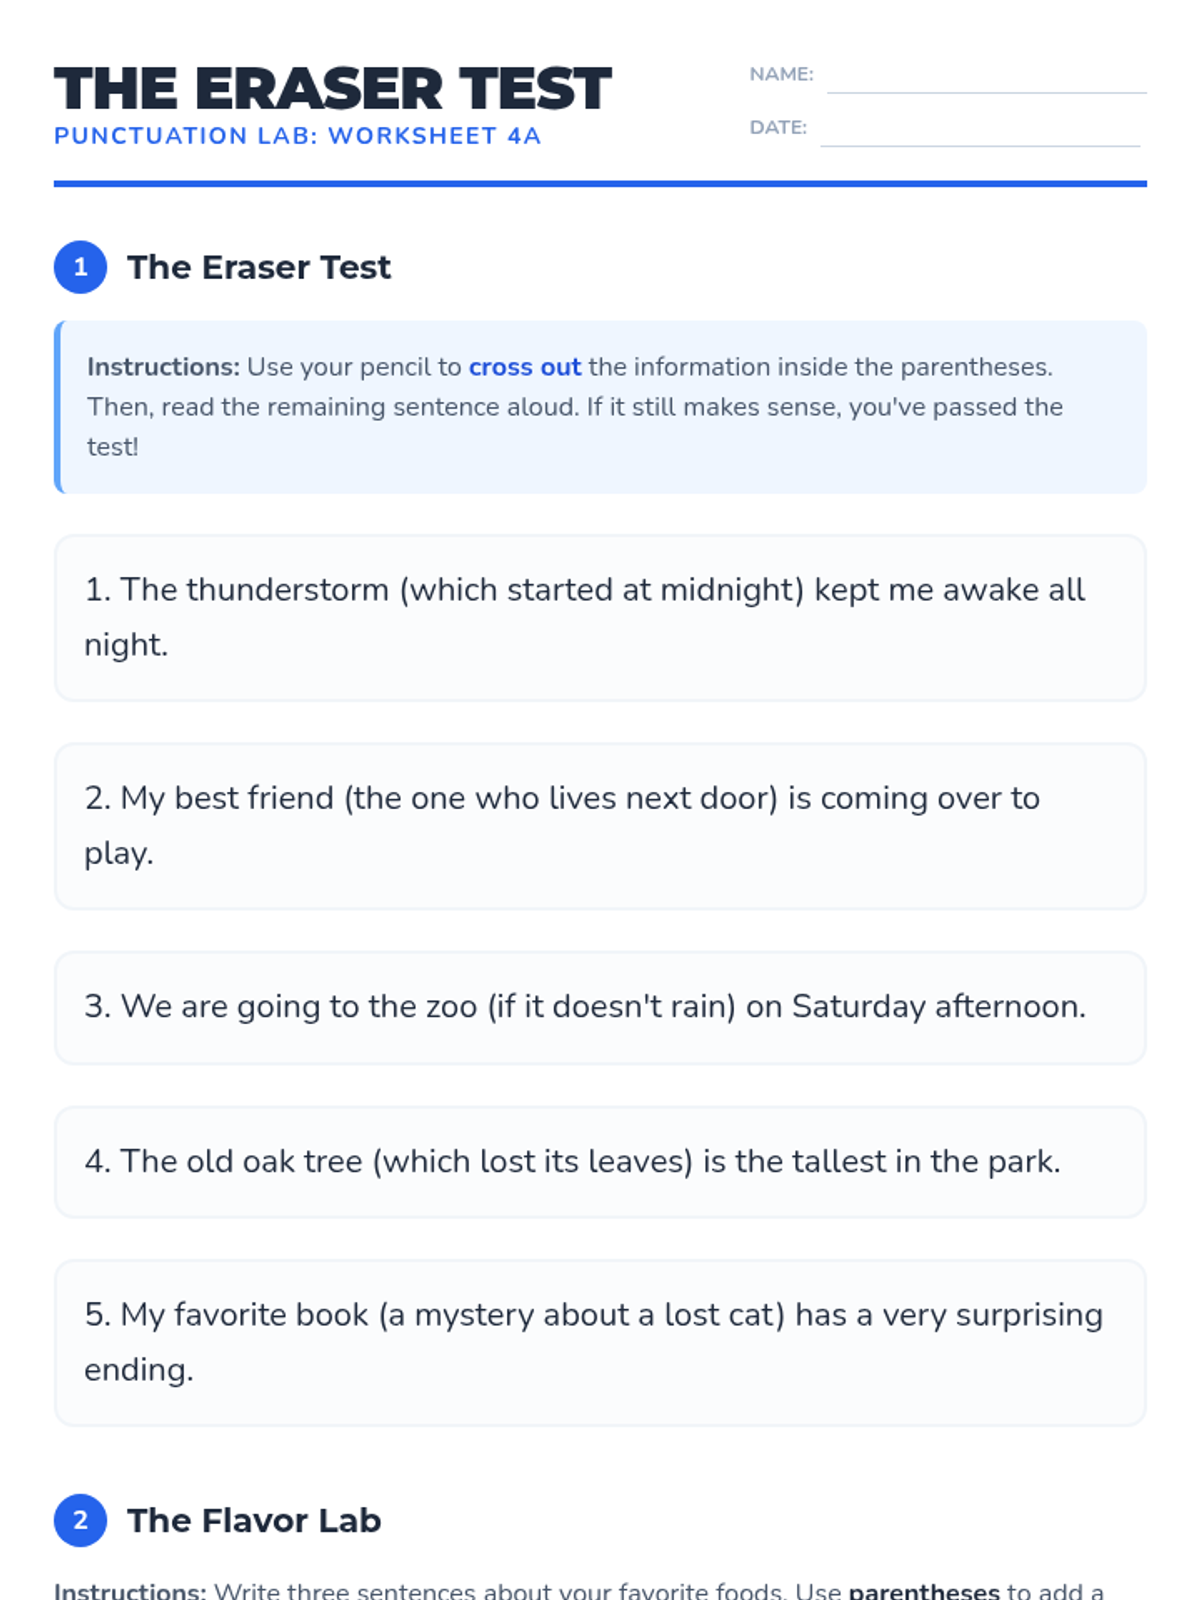
Task: Click the 'Punctuation Lab: Worksheet 4A' subtitle
Action: point(297,136)
